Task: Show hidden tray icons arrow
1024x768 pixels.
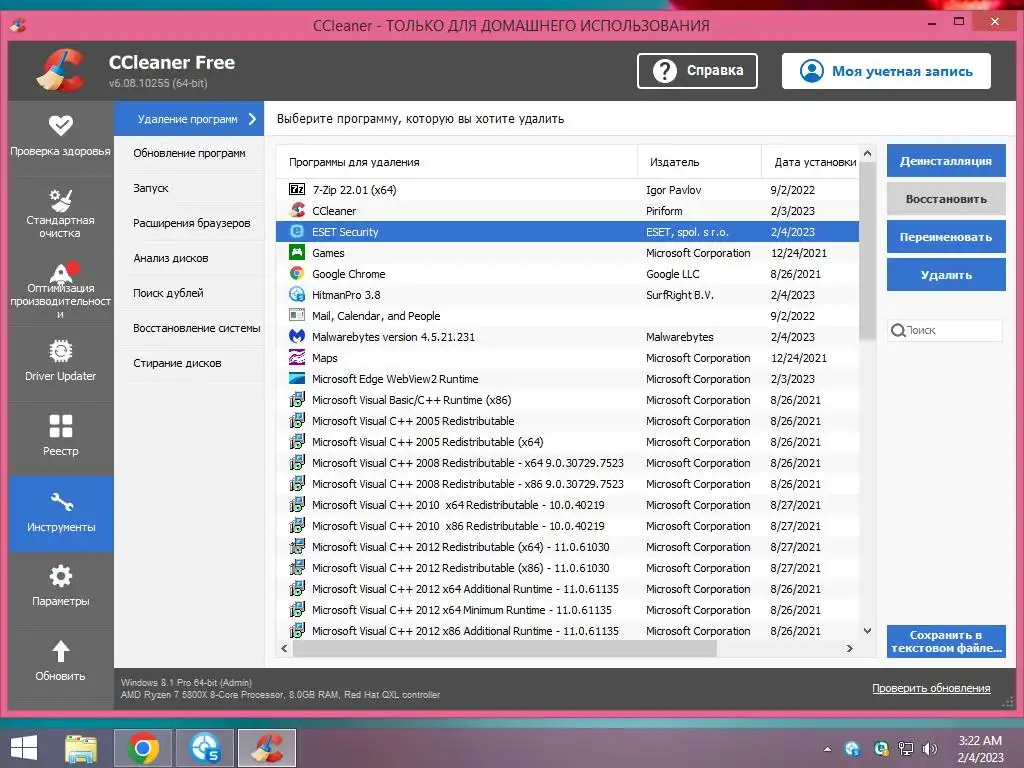Action: [x=827, y=749]
